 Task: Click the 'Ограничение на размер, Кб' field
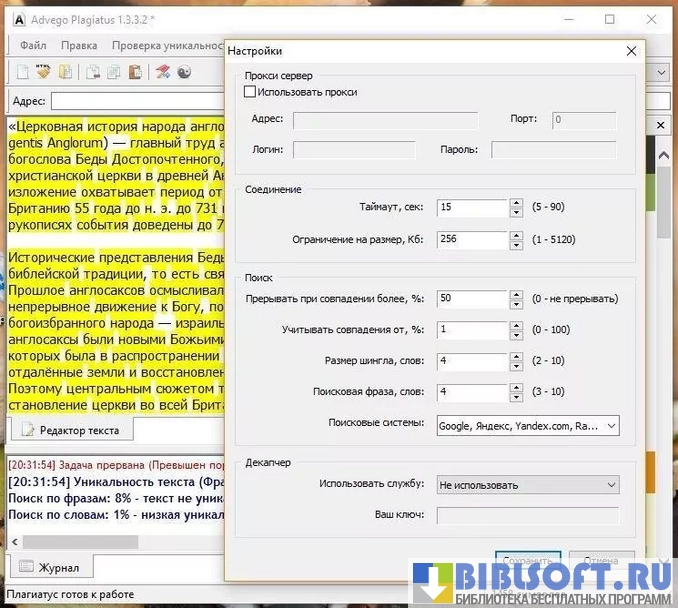coord(472,240)
